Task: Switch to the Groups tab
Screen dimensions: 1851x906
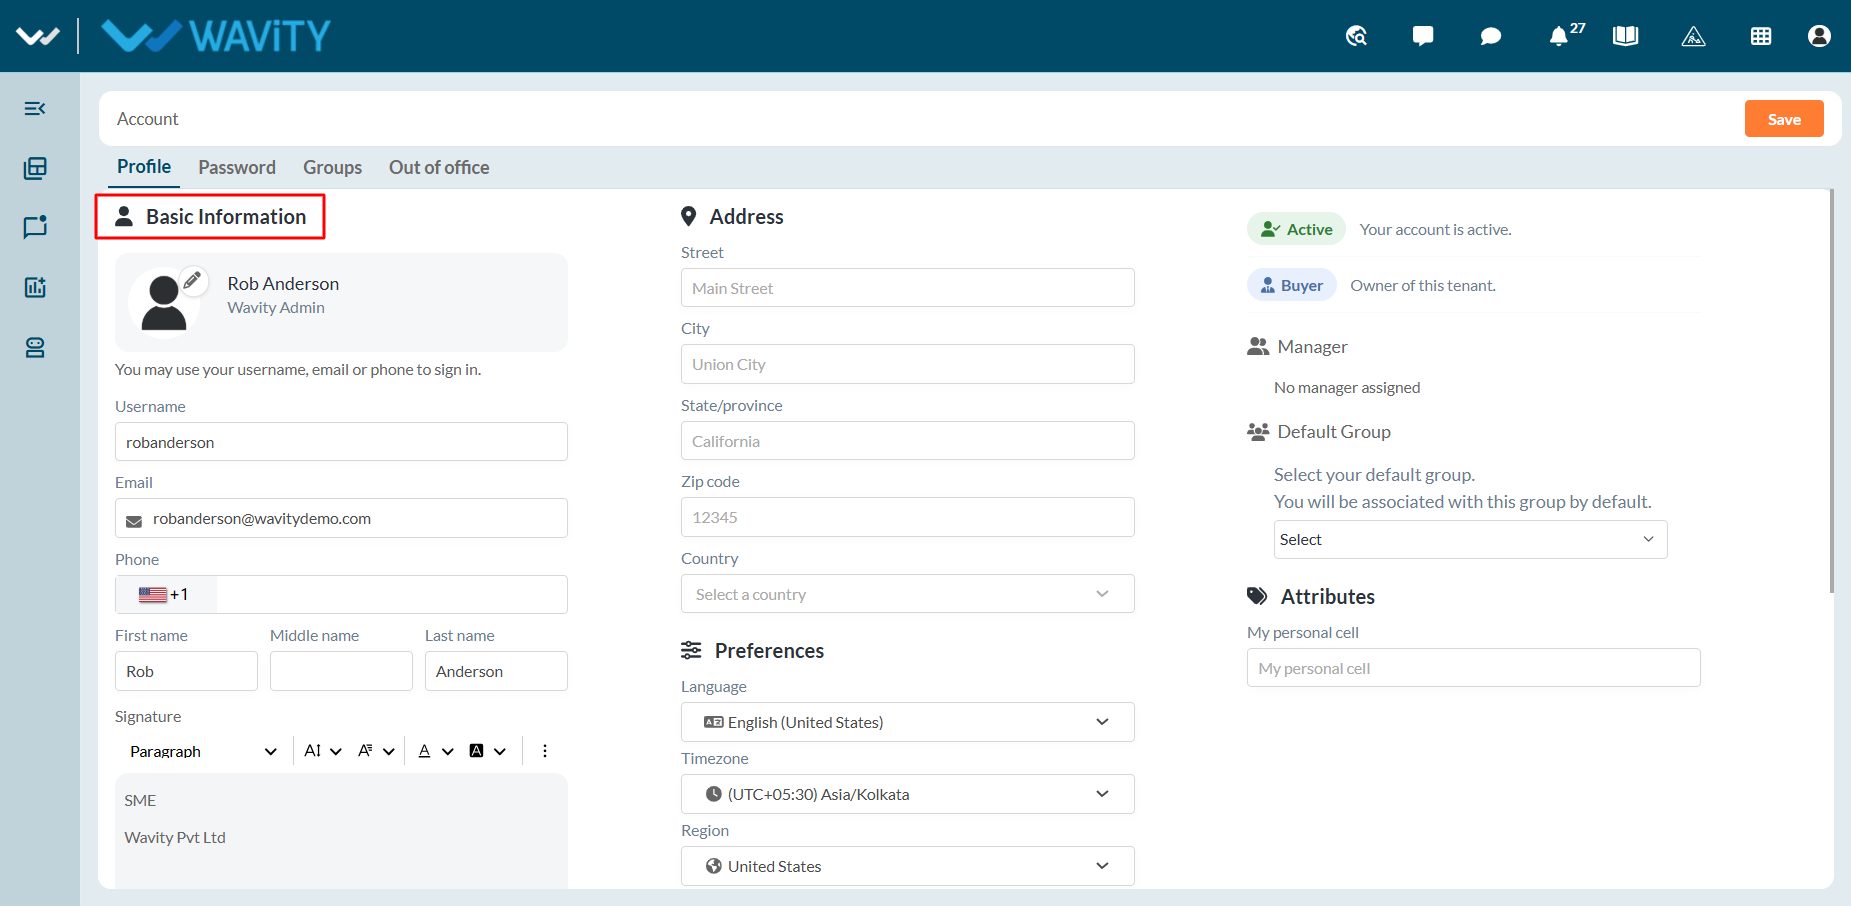Action: click(x=333, y=167)
